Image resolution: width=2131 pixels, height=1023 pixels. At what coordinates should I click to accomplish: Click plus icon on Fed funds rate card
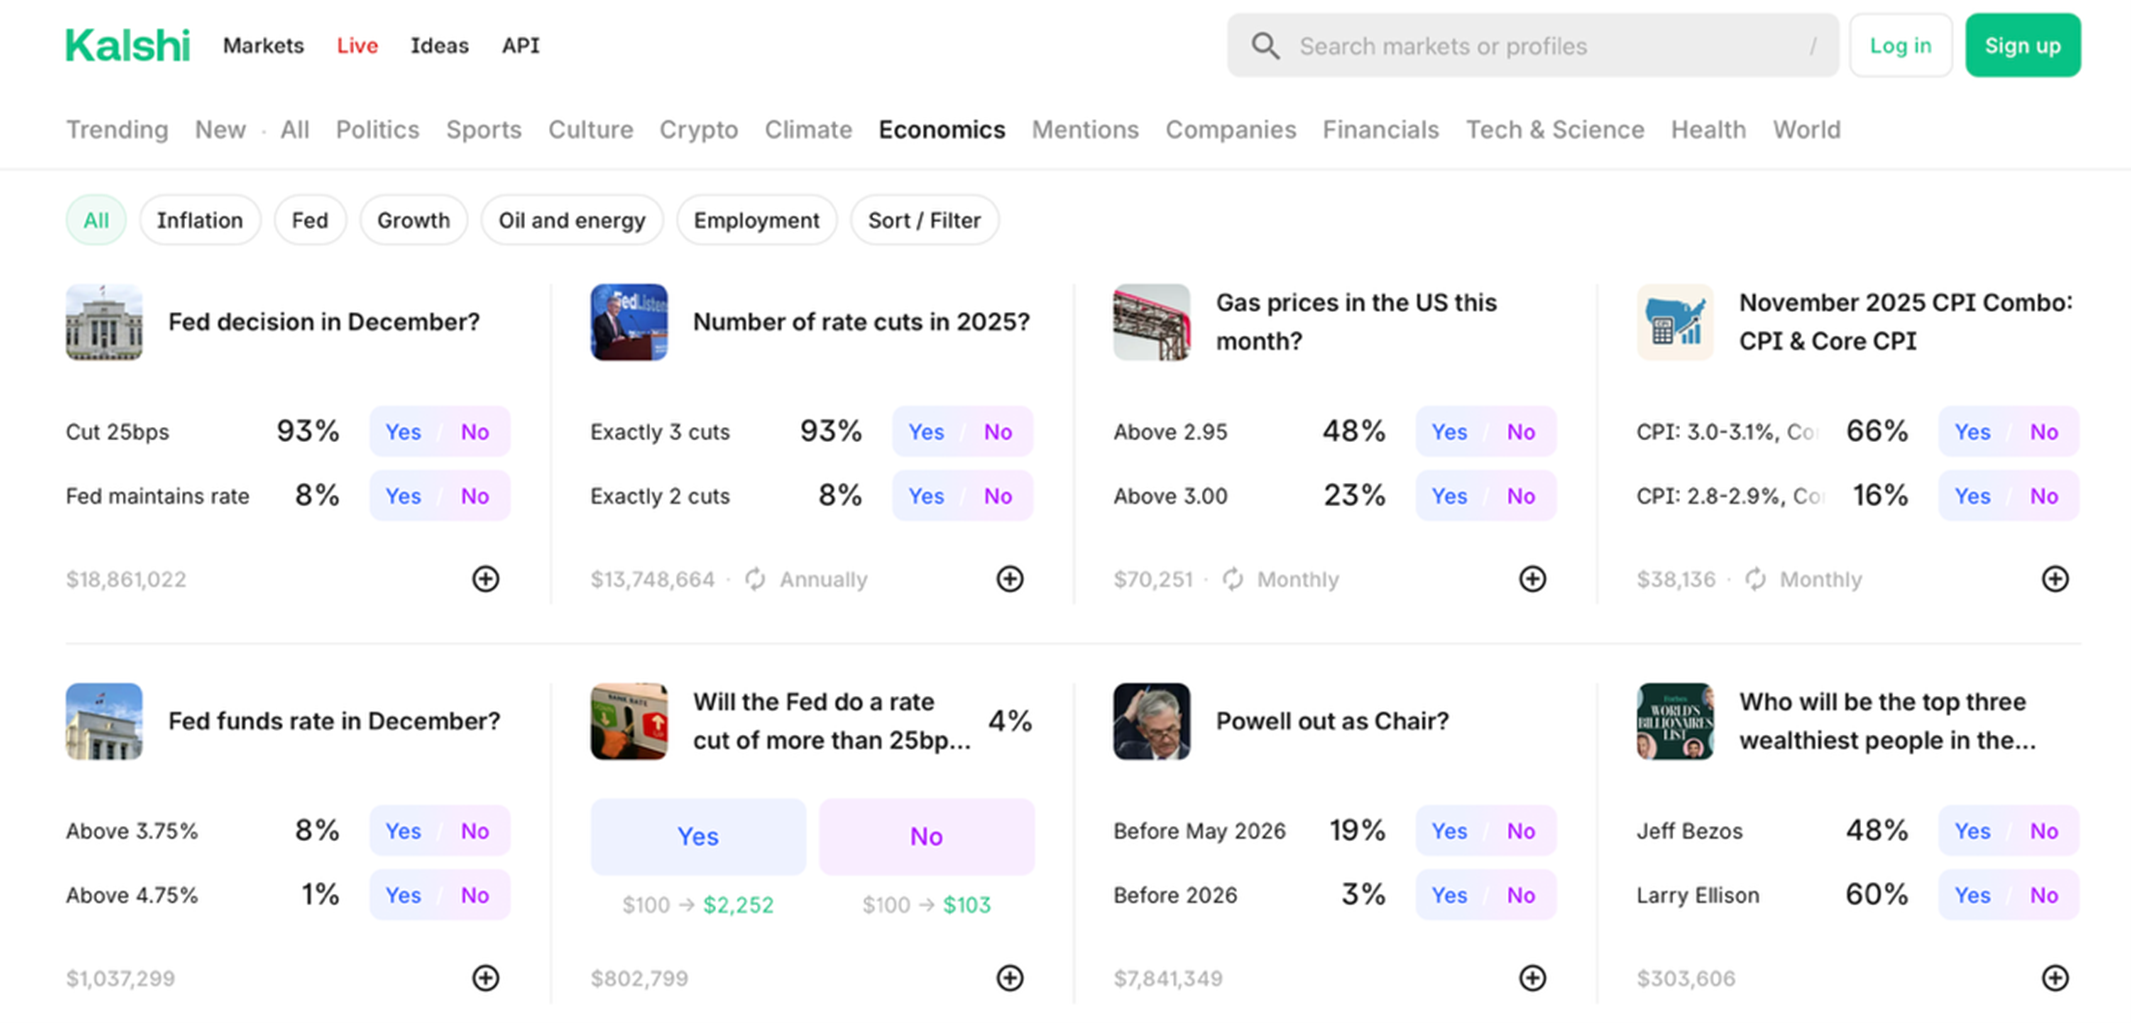click(485, 978)
